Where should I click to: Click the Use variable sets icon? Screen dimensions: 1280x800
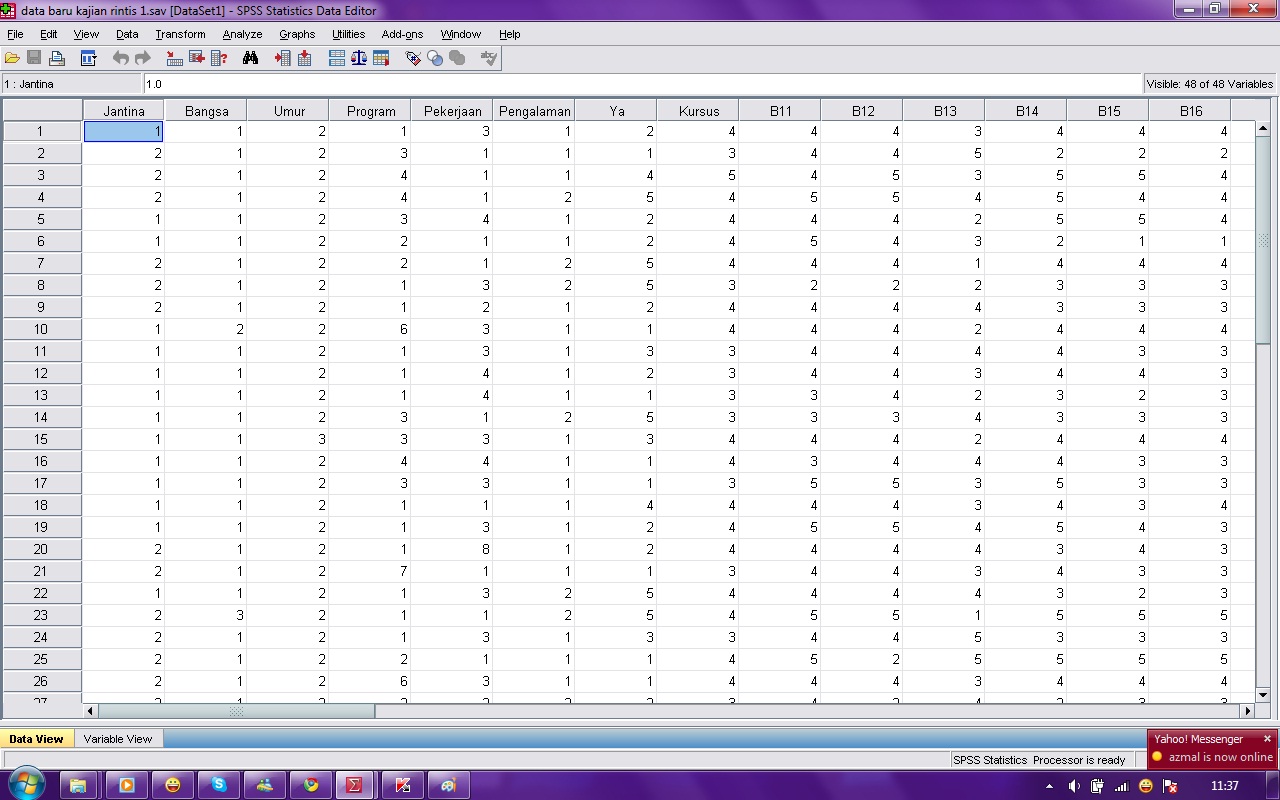(435, 58)
